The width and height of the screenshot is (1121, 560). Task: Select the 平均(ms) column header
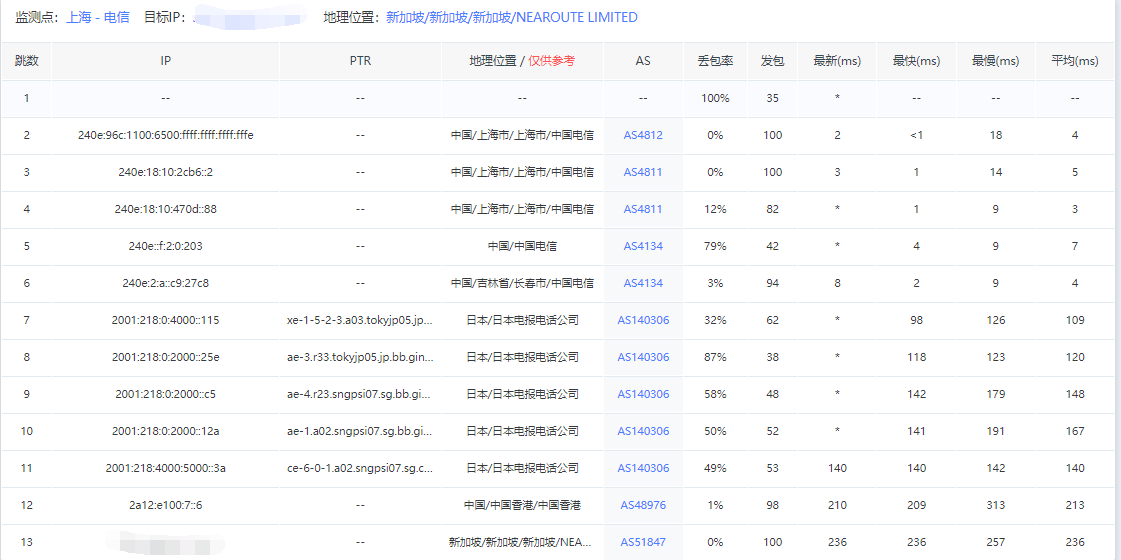point(1075,62)
